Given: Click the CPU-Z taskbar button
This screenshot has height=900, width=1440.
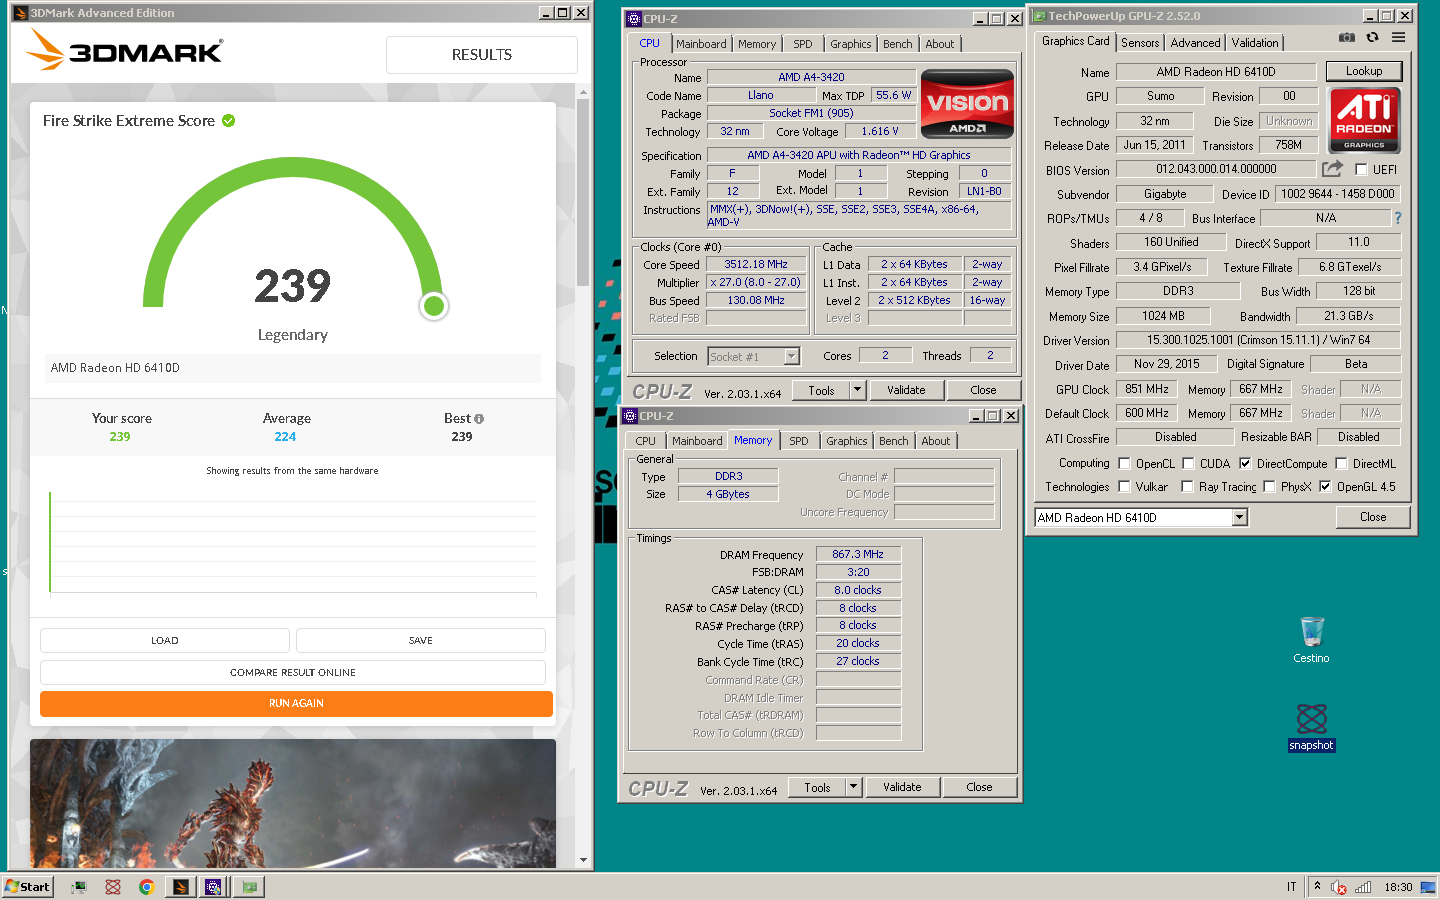Looking at the screenshot, I should point(214,887).
